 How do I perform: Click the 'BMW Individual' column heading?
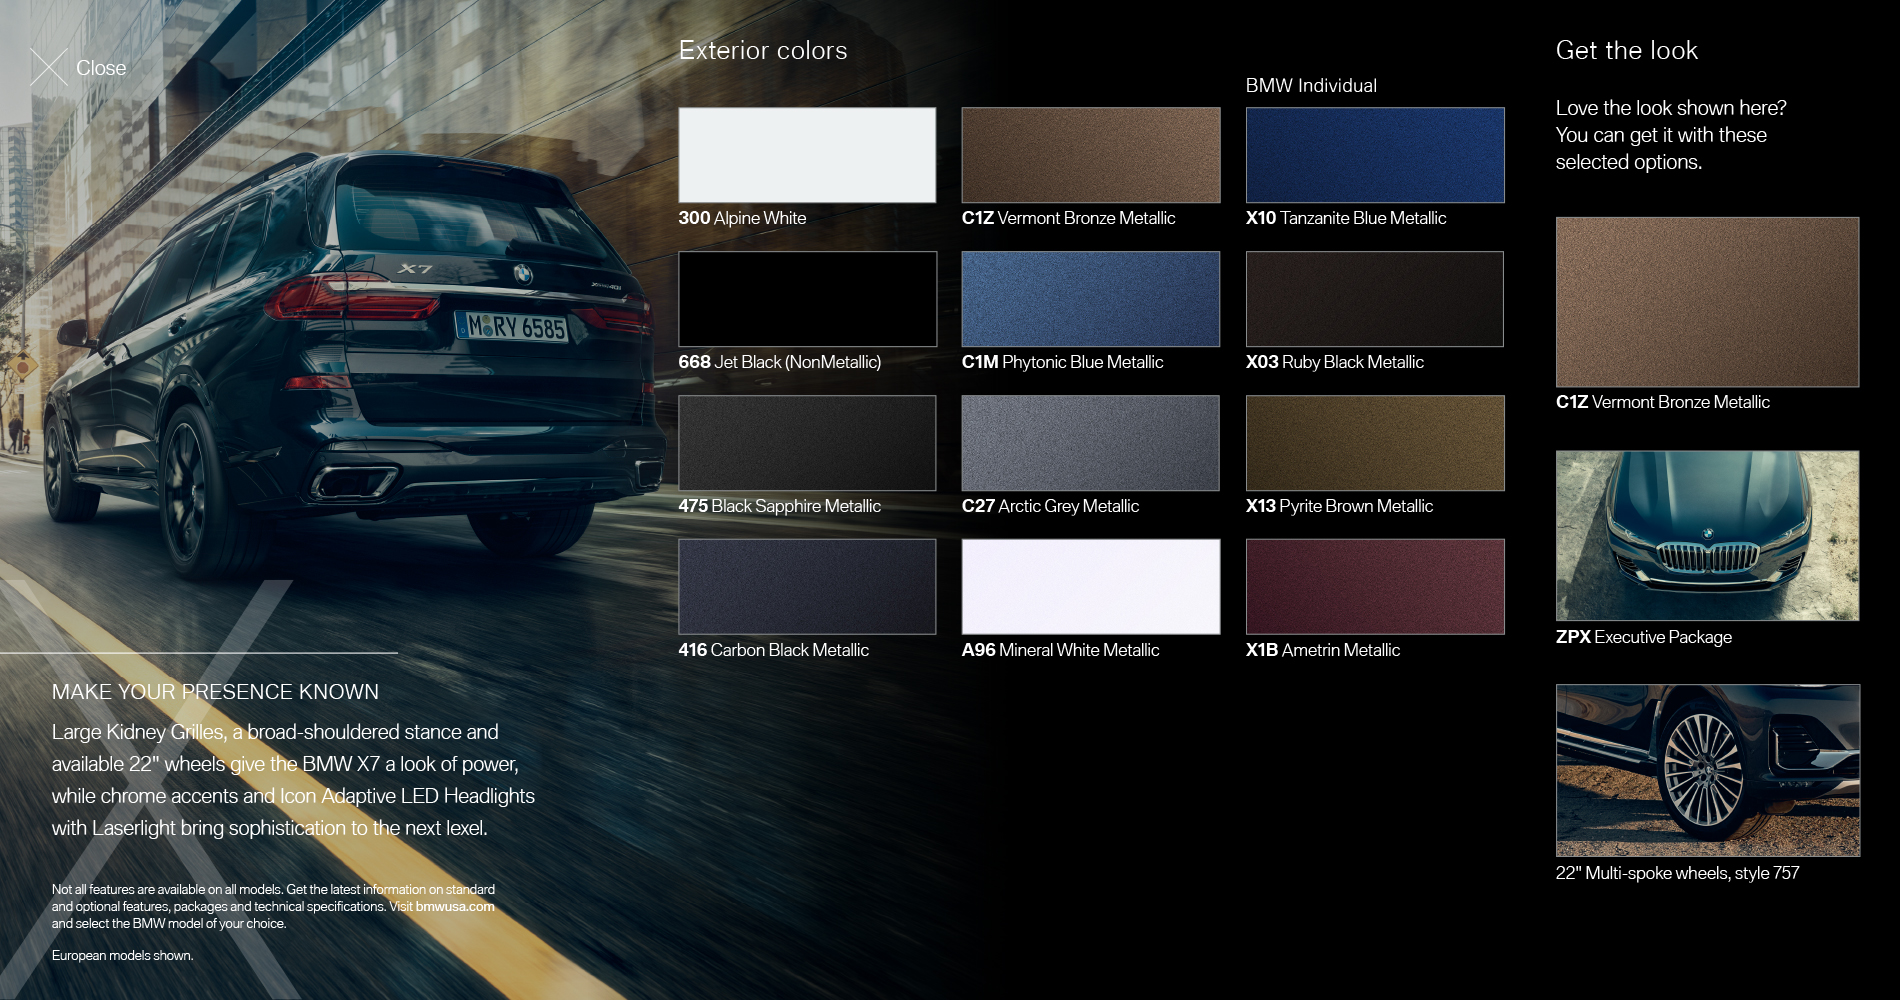[x=1311, y=86]
